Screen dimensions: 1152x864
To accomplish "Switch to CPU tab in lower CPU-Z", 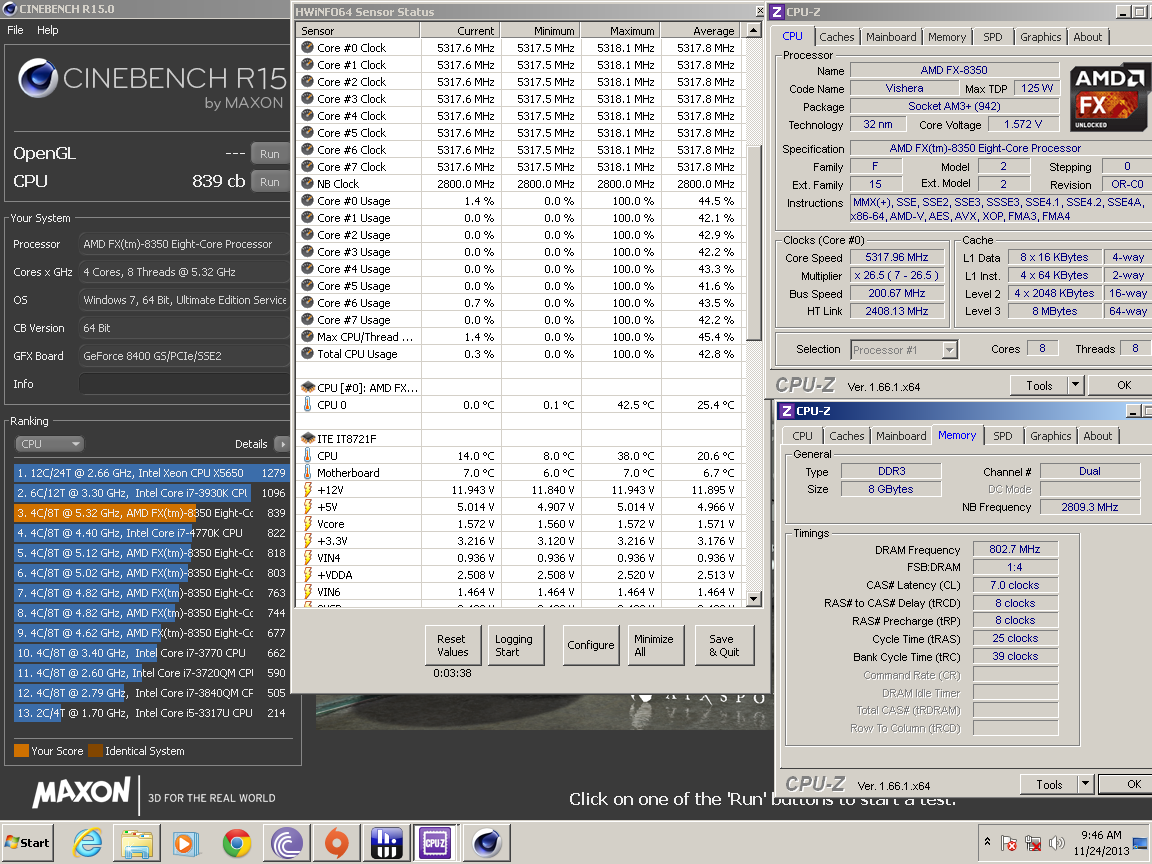I will (x=802, y=436).
